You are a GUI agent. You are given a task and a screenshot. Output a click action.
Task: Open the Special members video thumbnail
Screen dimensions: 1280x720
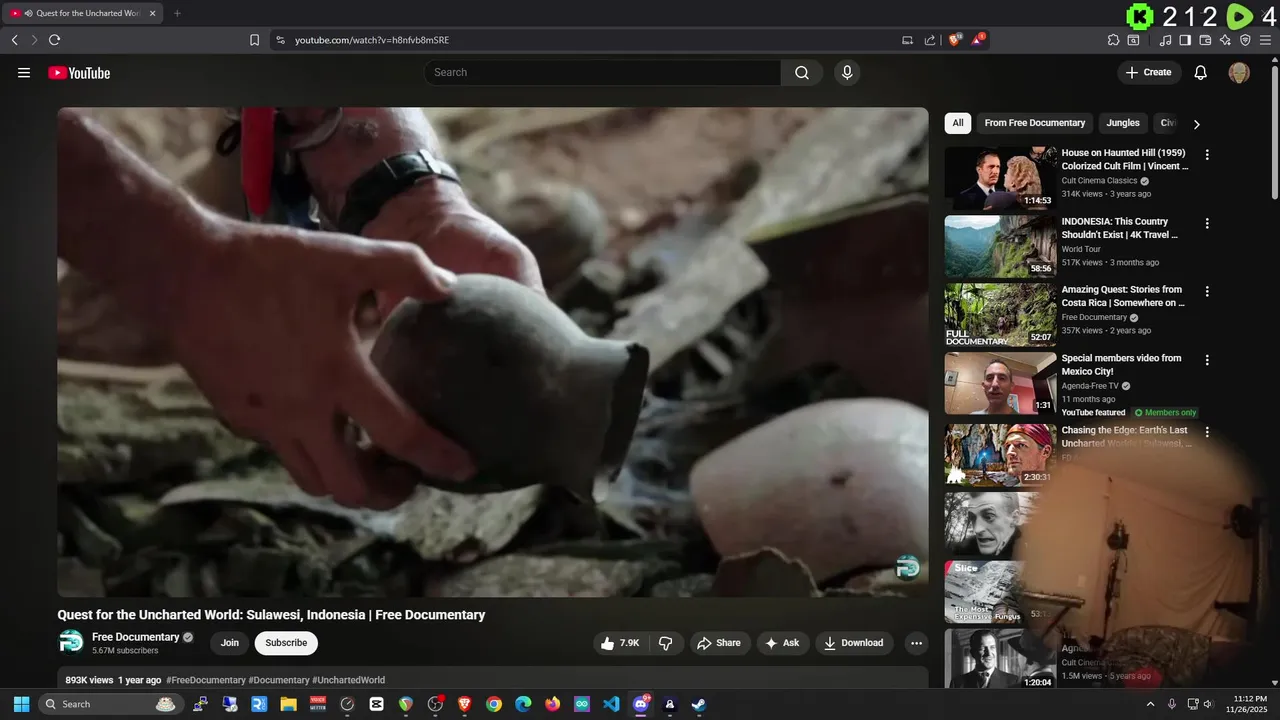[x=1000, y=383]
